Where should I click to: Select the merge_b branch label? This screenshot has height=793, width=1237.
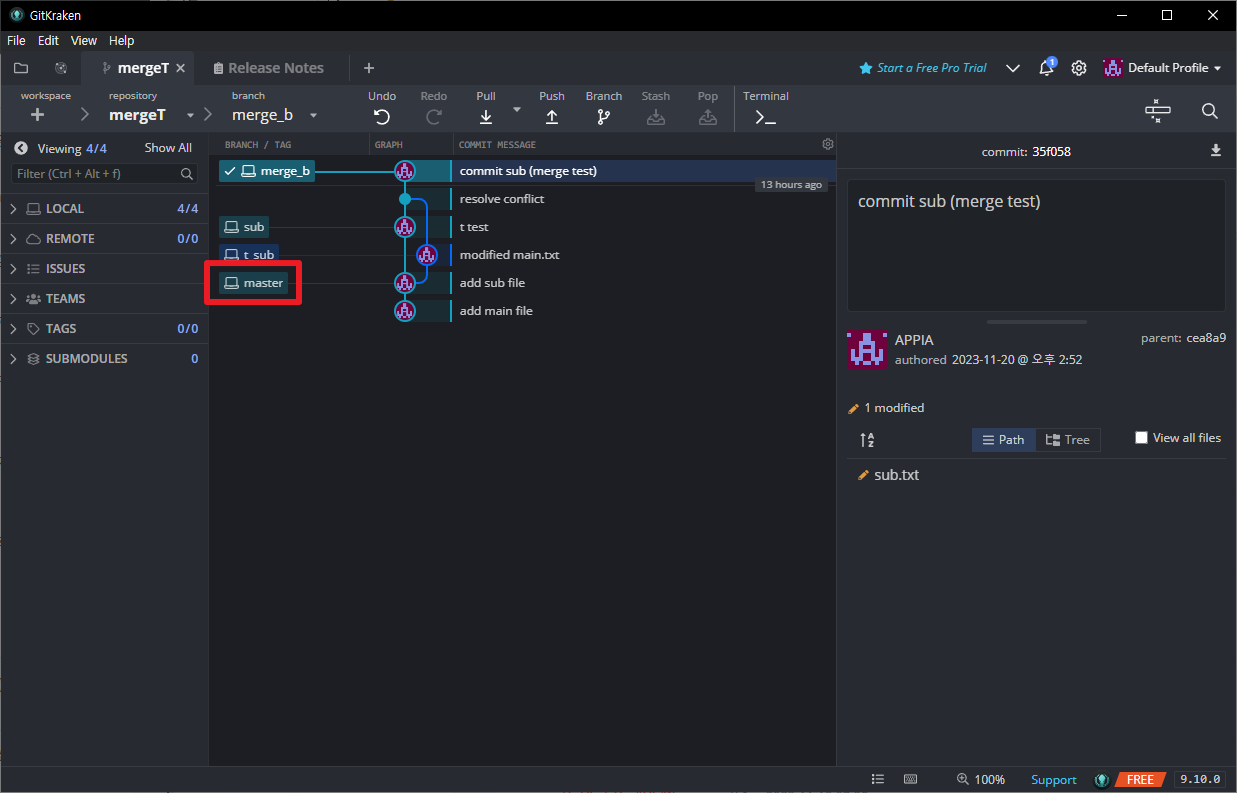267,171
